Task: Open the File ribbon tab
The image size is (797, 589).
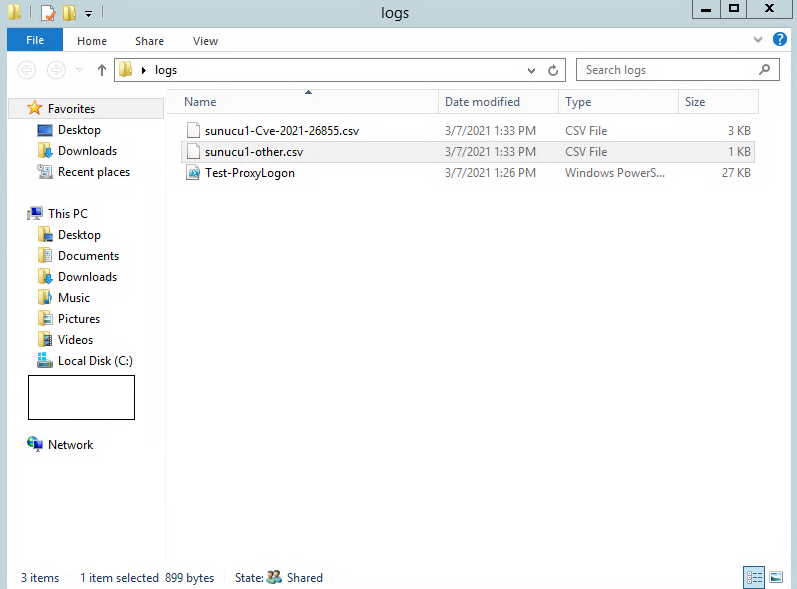Action: click(35, 40)
